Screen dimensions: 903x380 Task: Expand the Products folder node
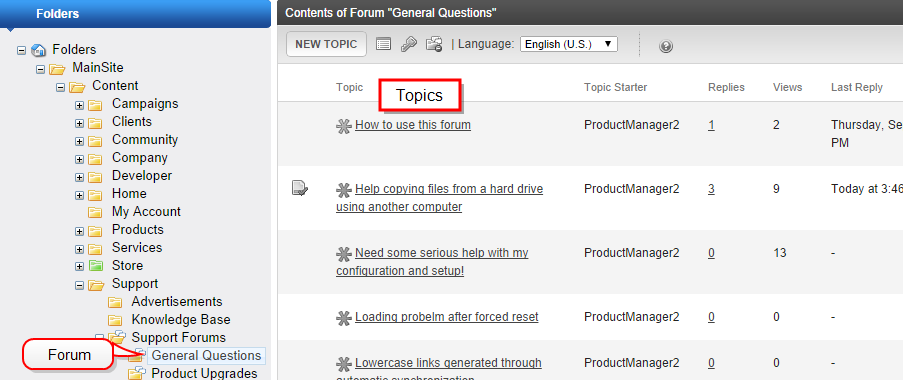click(79, 231)
